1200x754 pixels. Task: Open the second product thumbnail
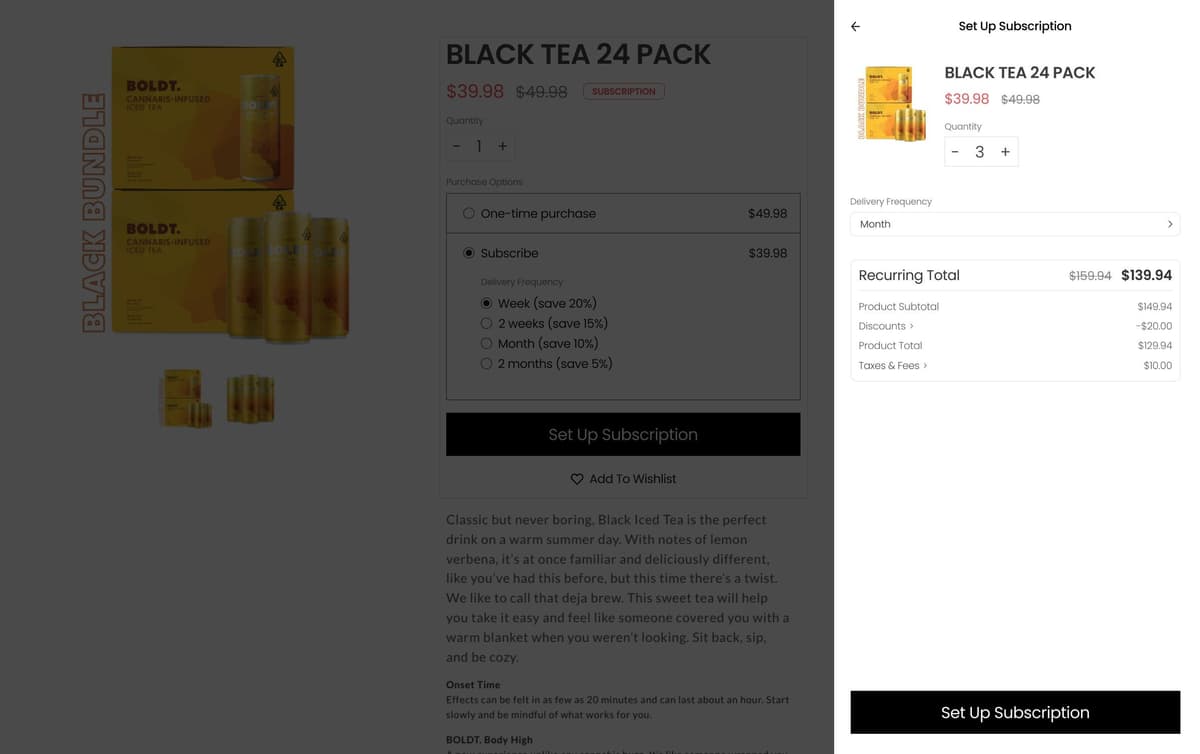(x=250, y=397)
